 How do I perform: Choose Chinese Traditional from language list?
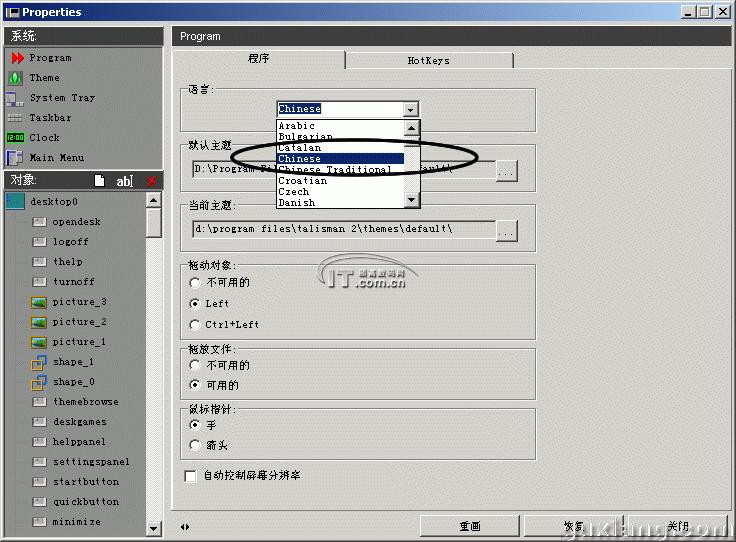(x=334, y=170)
